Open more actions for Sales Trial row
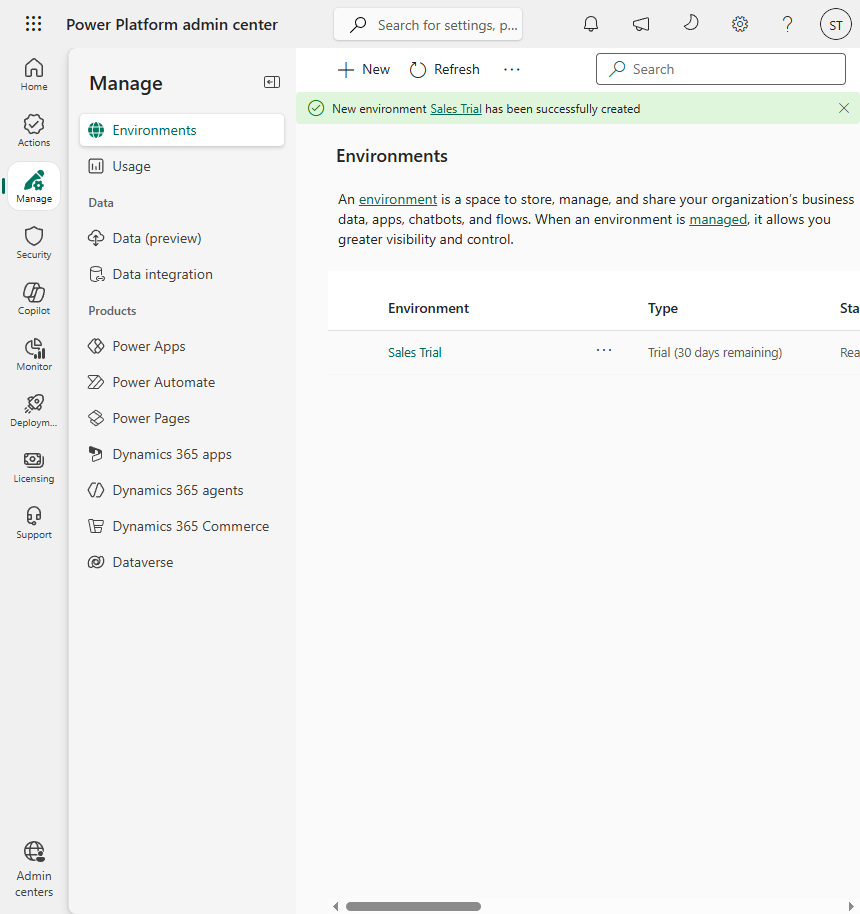This screenshot has height=914, width=860. (604, 350)
